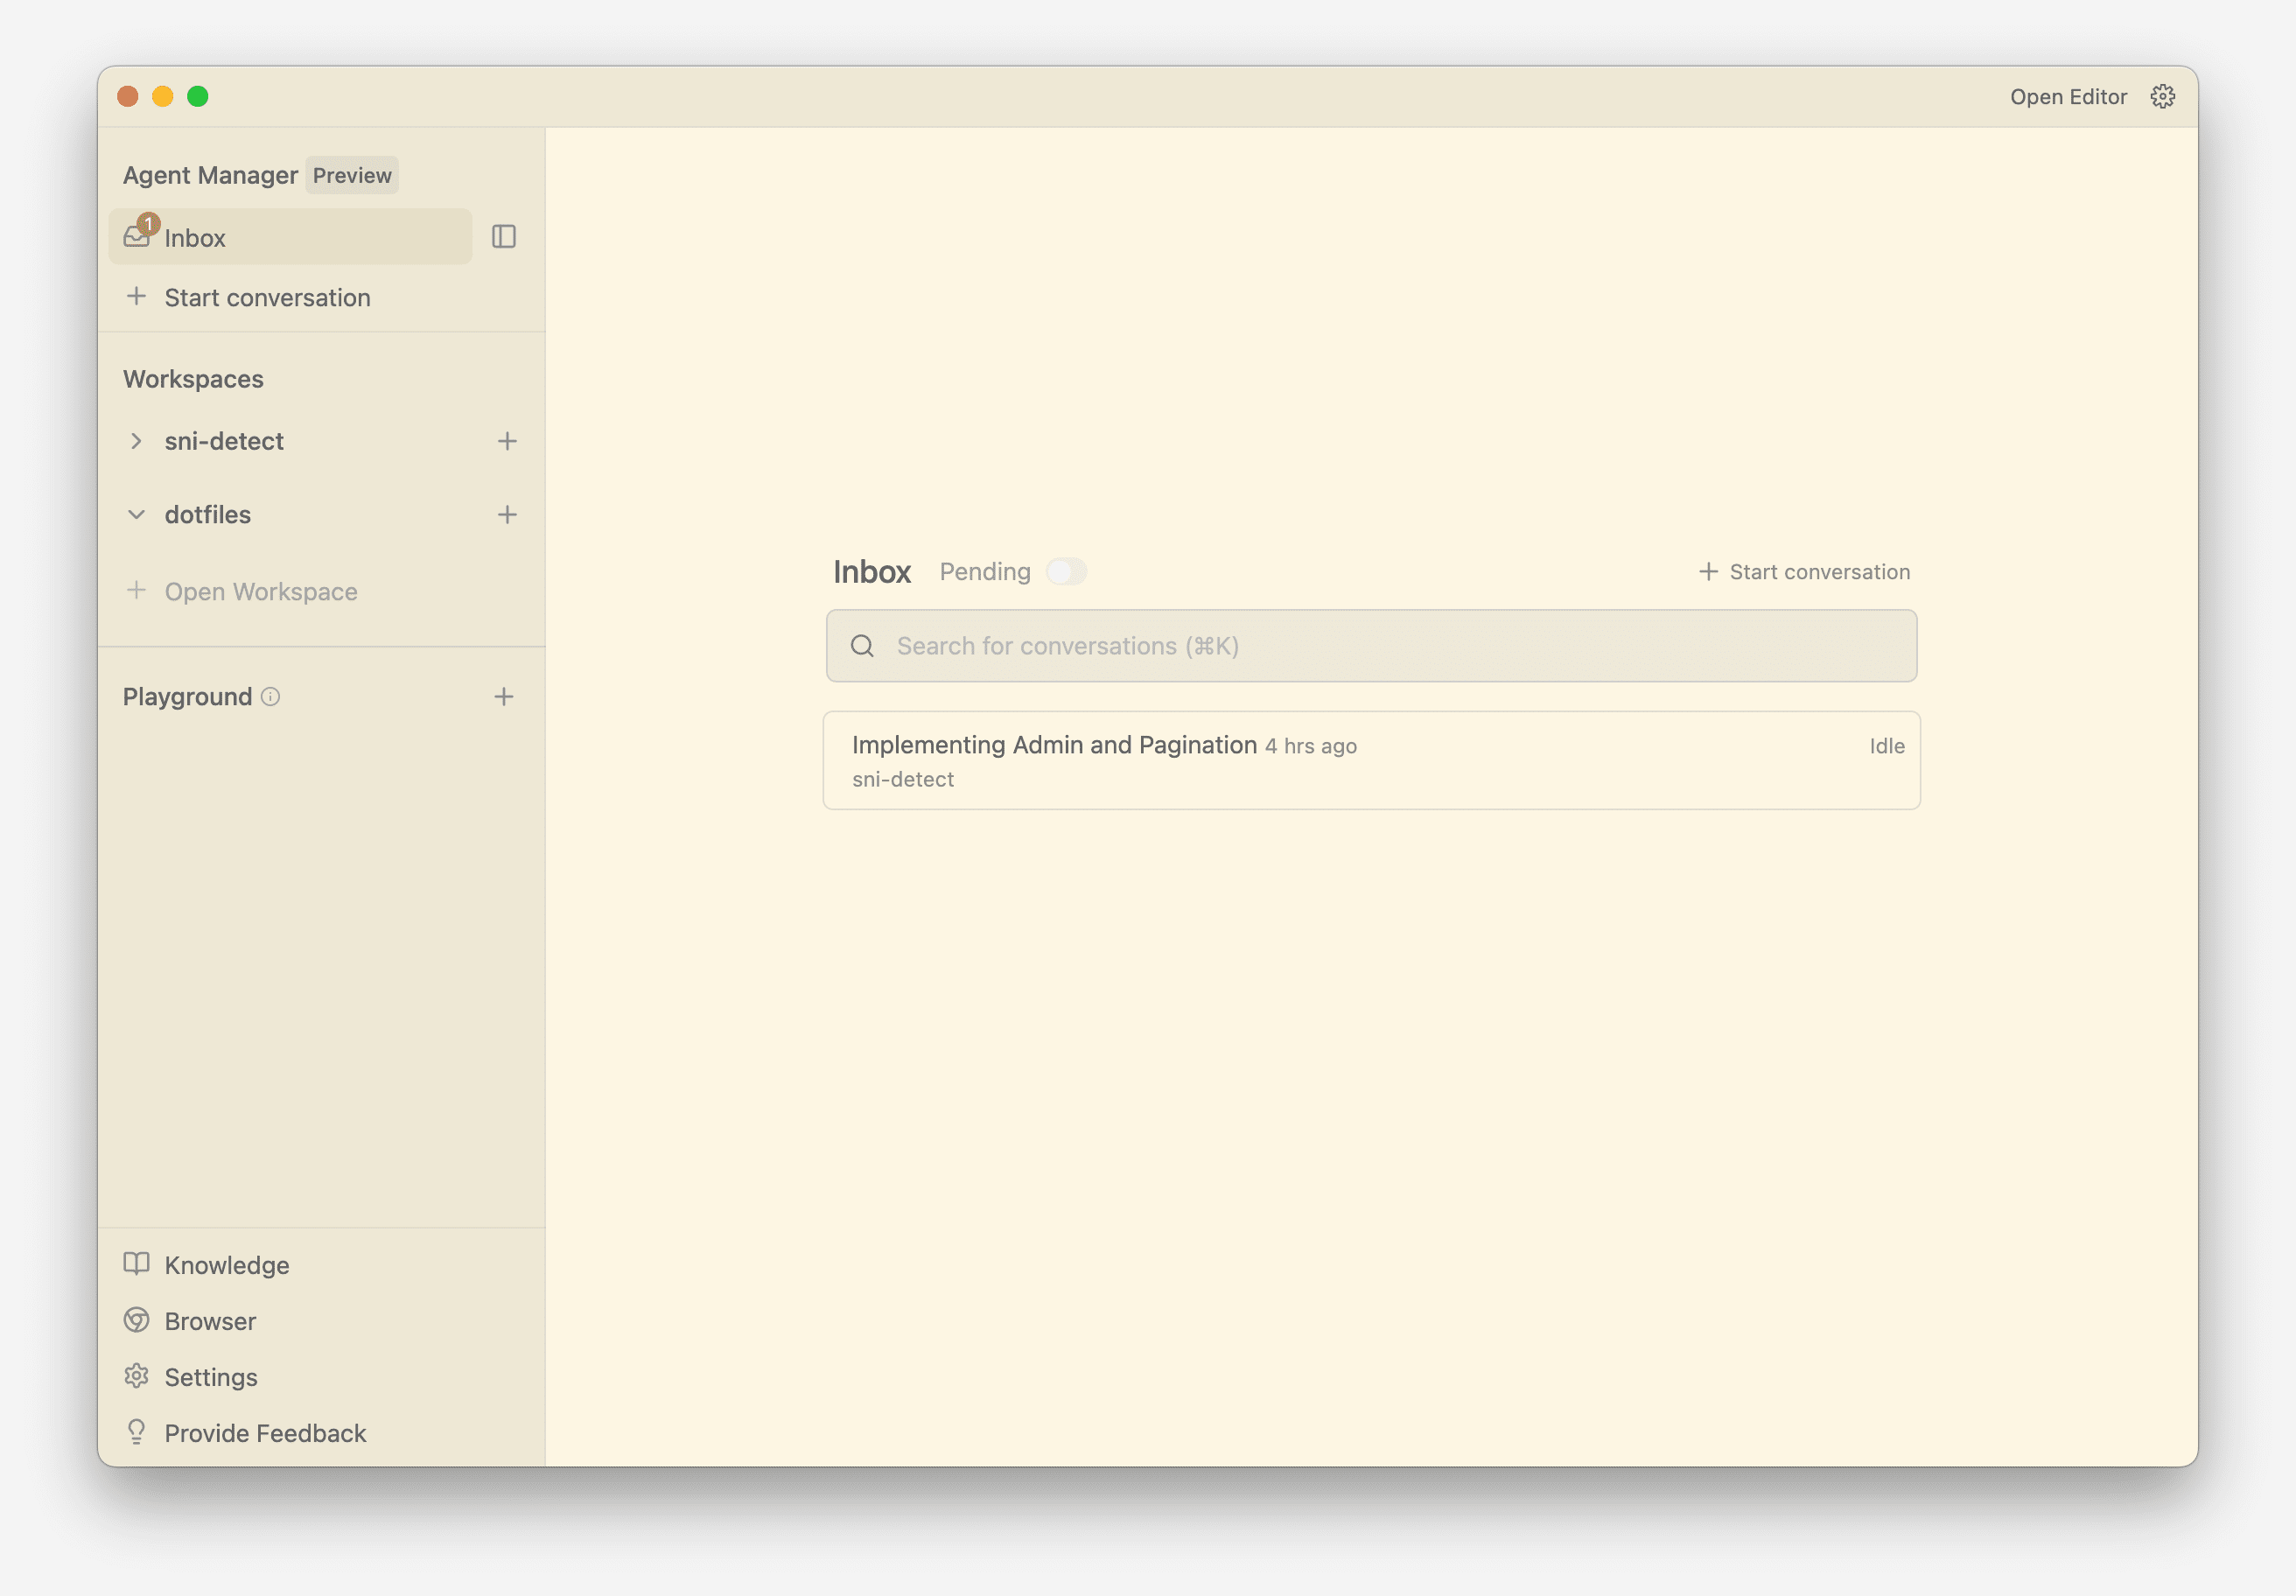Click the Inbox tray icon with badge
2296x1596 pixels.
tap(137, 236)
